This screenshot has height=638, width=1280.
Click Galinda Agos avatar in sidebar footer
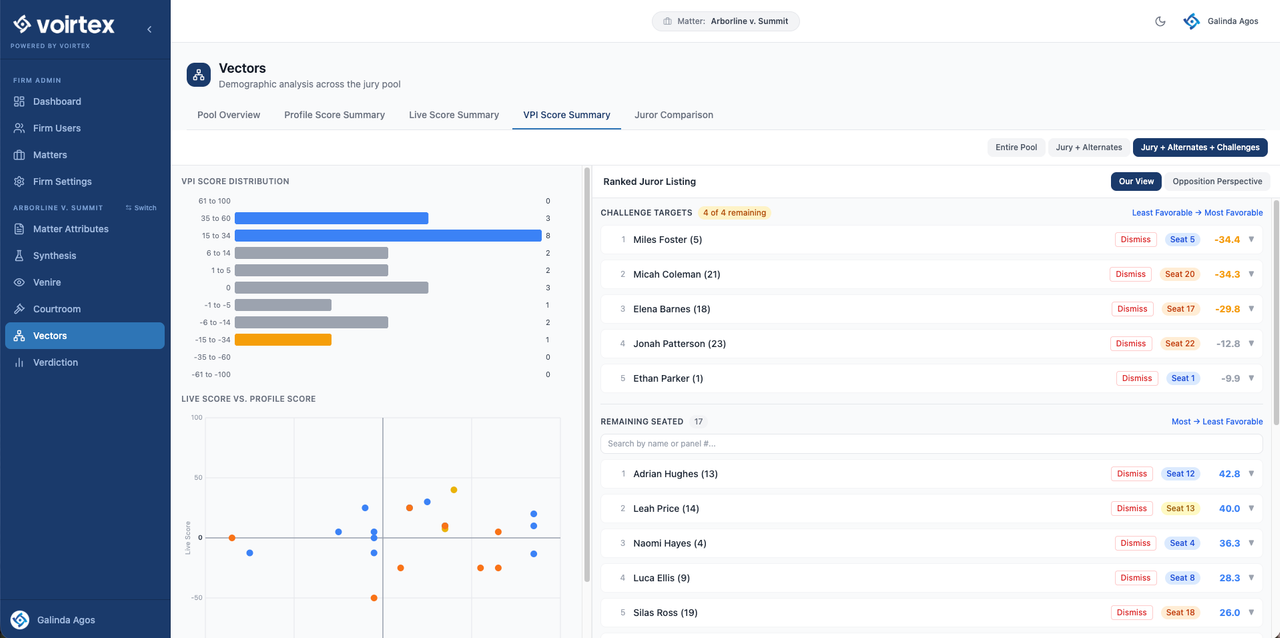coord(19,619)
